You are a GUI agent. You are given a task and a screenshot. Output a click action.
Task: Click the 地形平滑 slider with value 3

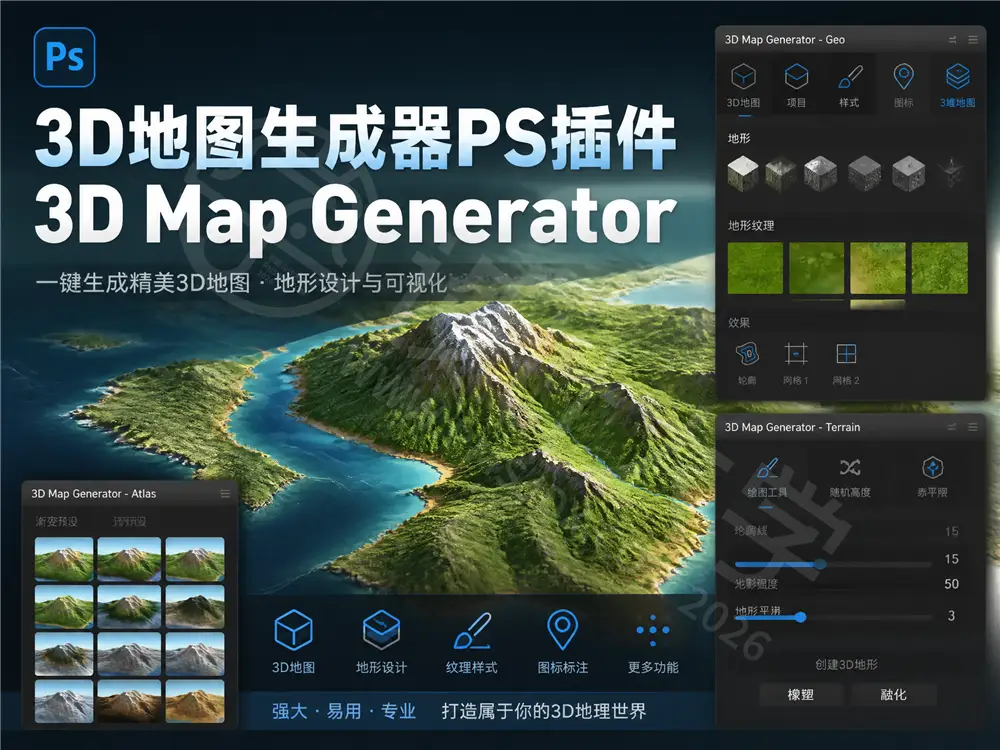[x=833, y=617]
